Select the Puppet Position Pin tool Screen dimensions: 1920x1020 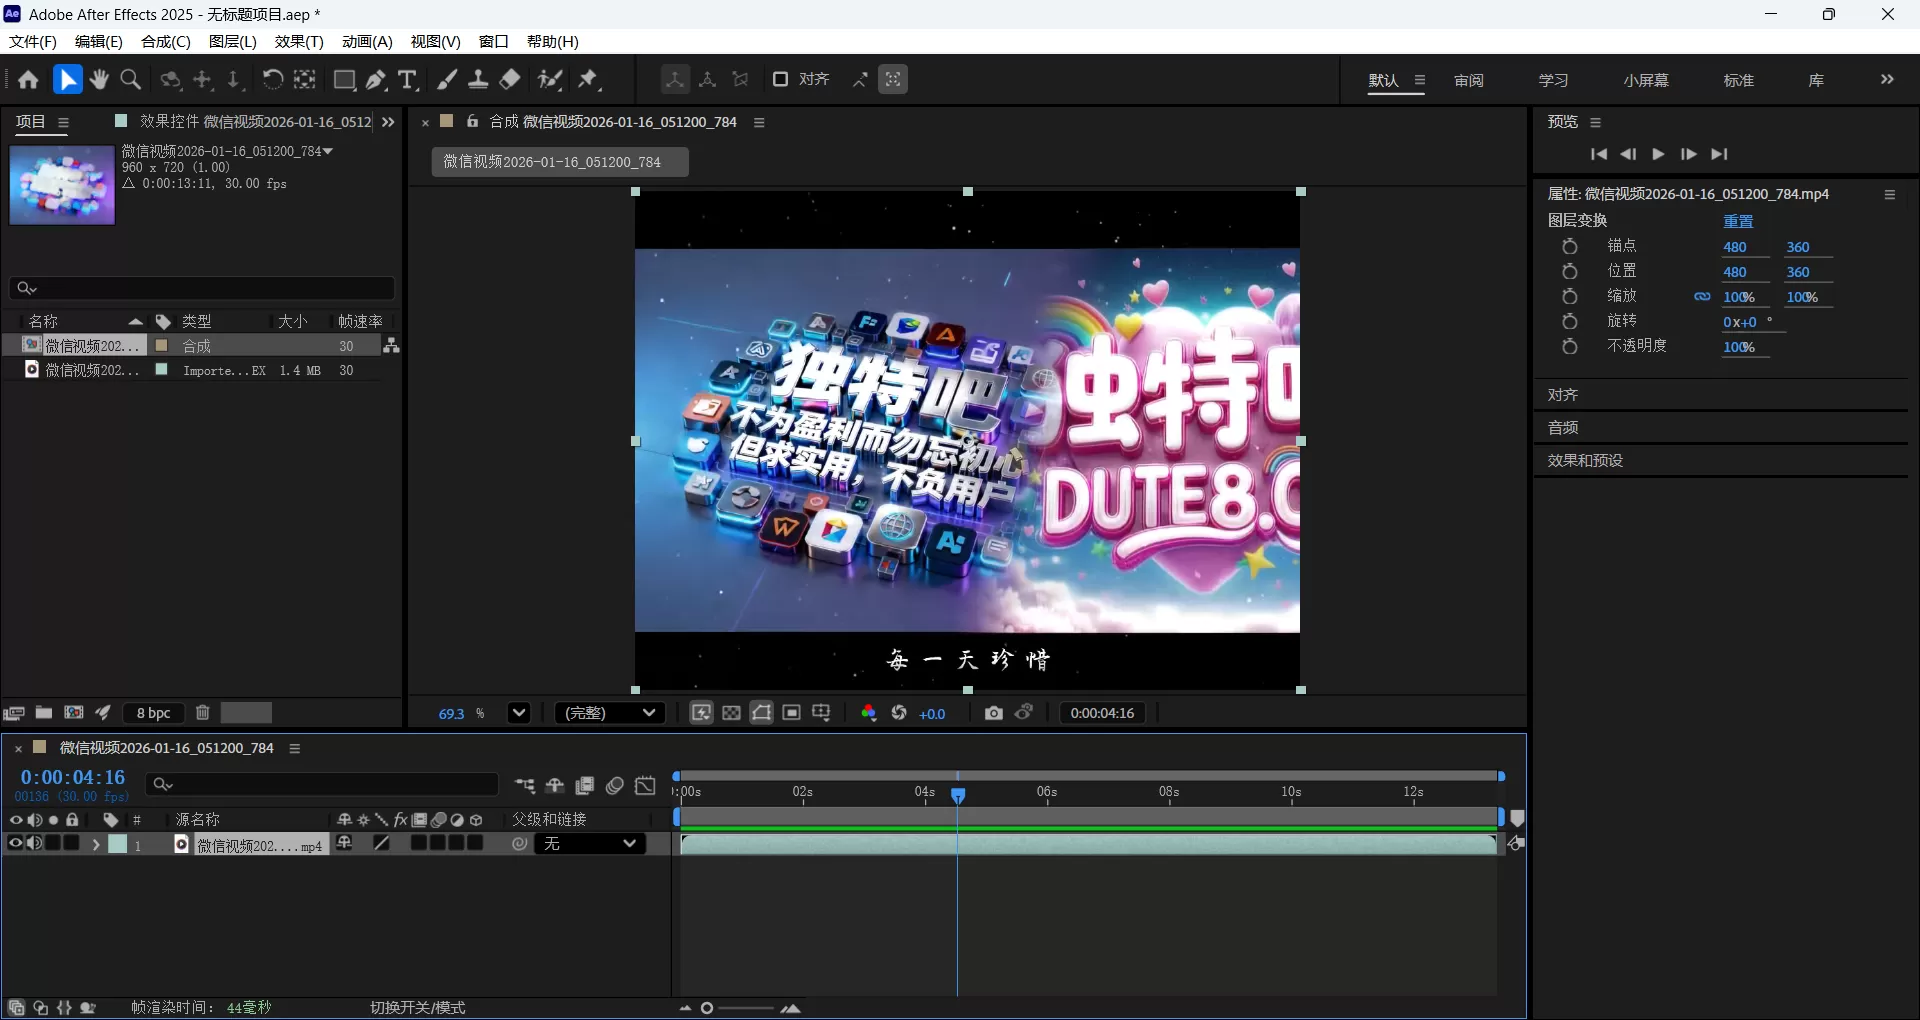[588, 80]
